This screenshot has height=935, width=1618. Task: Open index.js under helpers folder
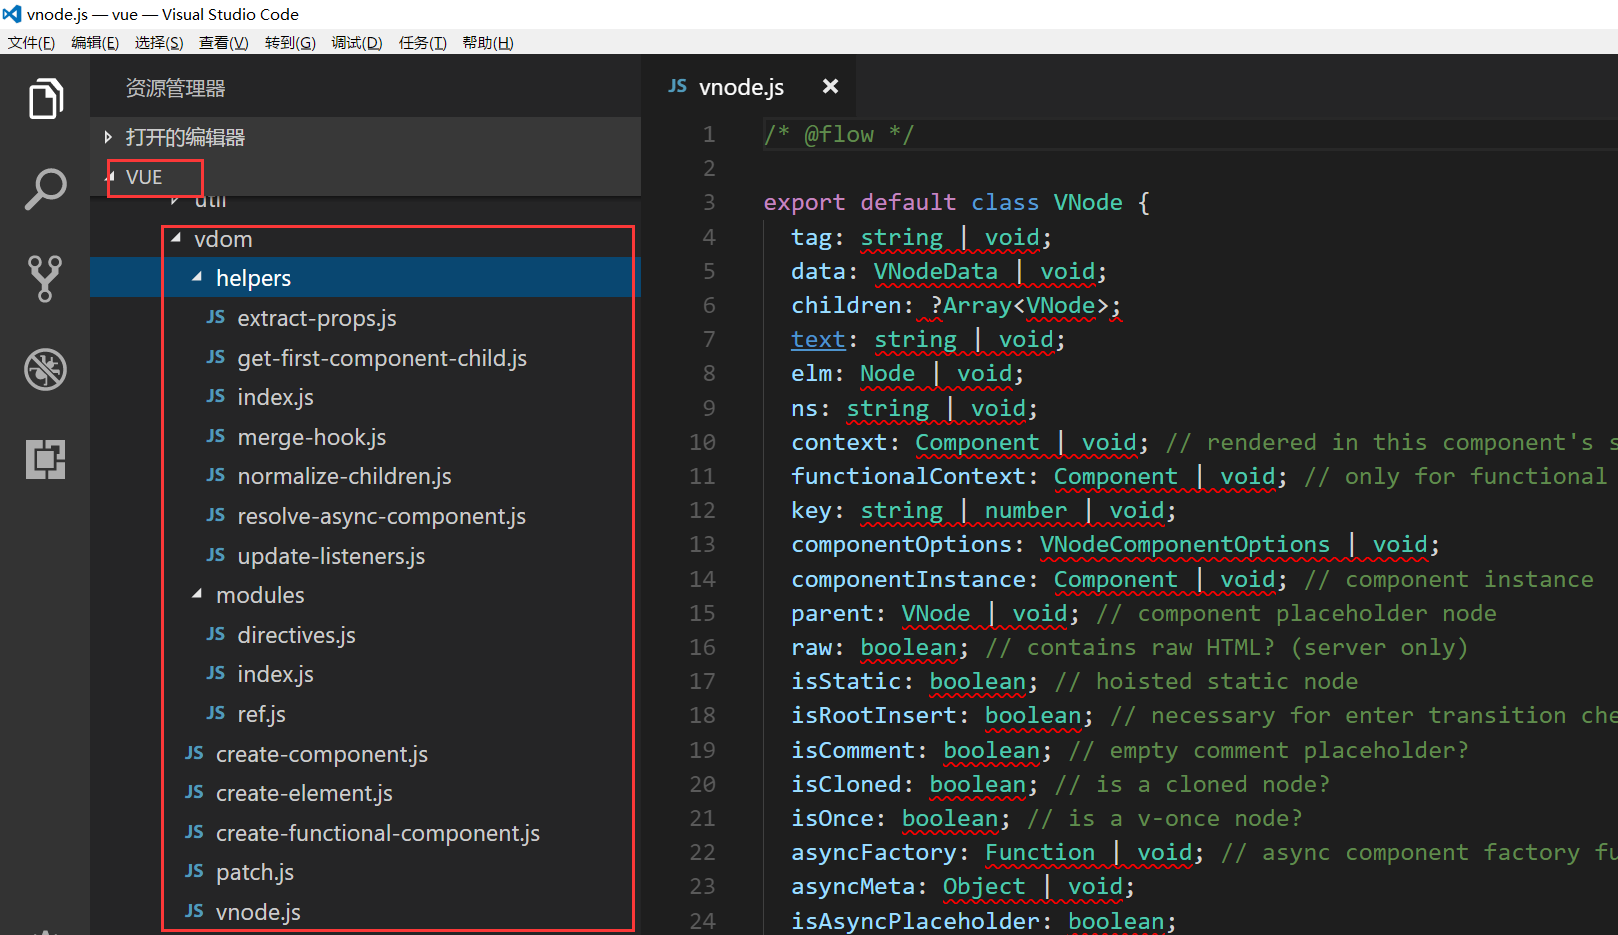pos(275,397)
